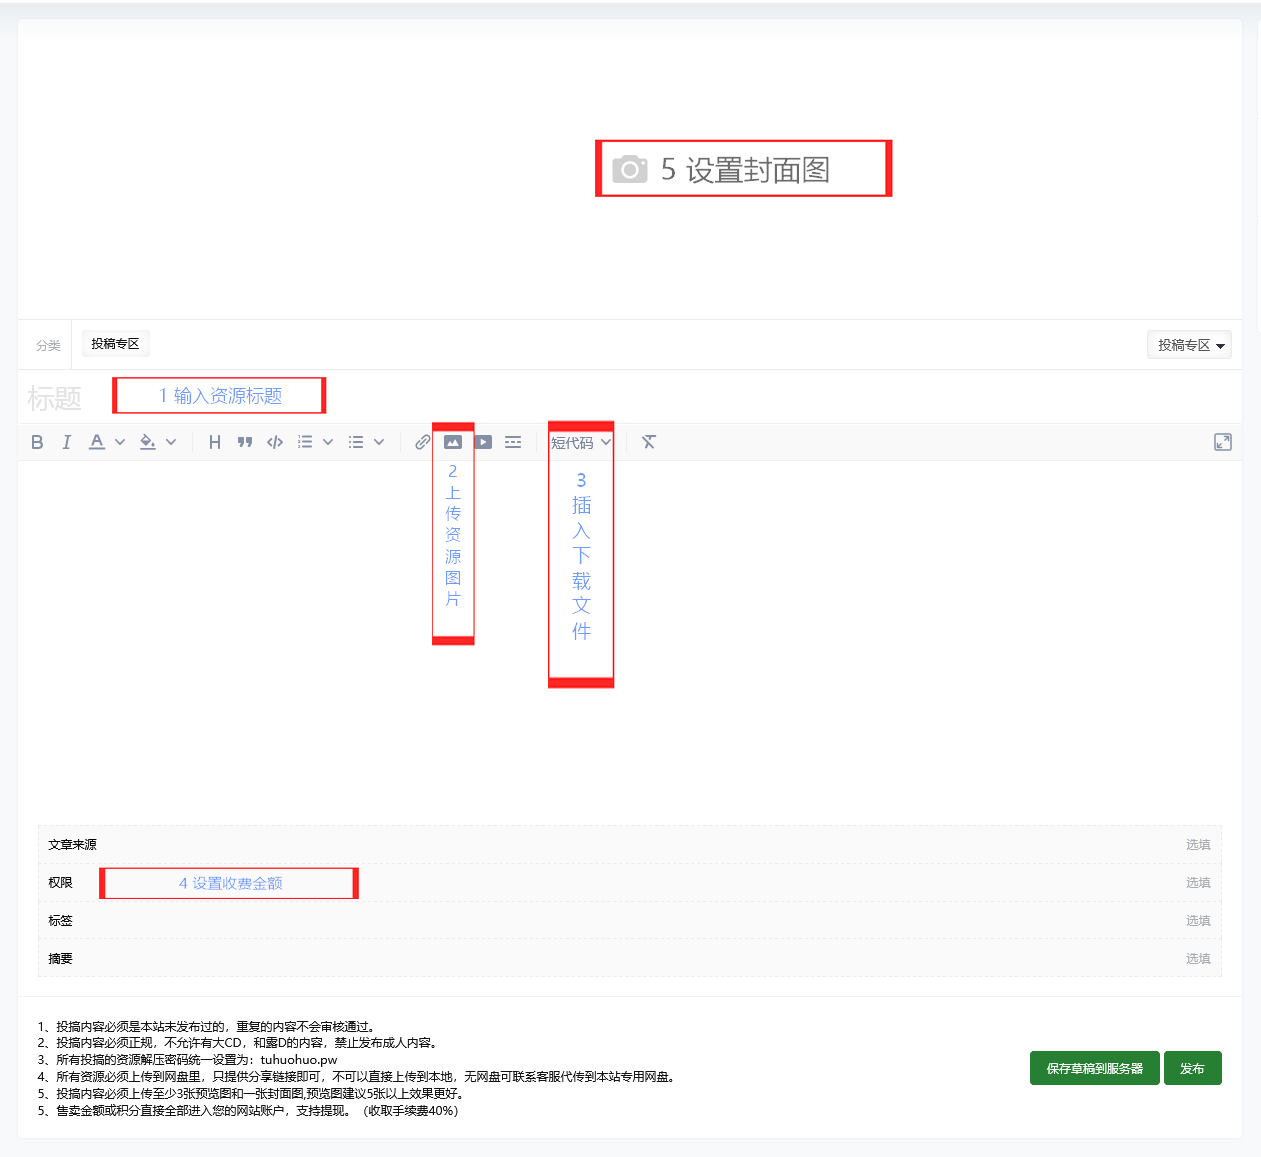Insert a blockquote with quote icon
Screen dimensions: 1261x1157
(x=245, y=442)
